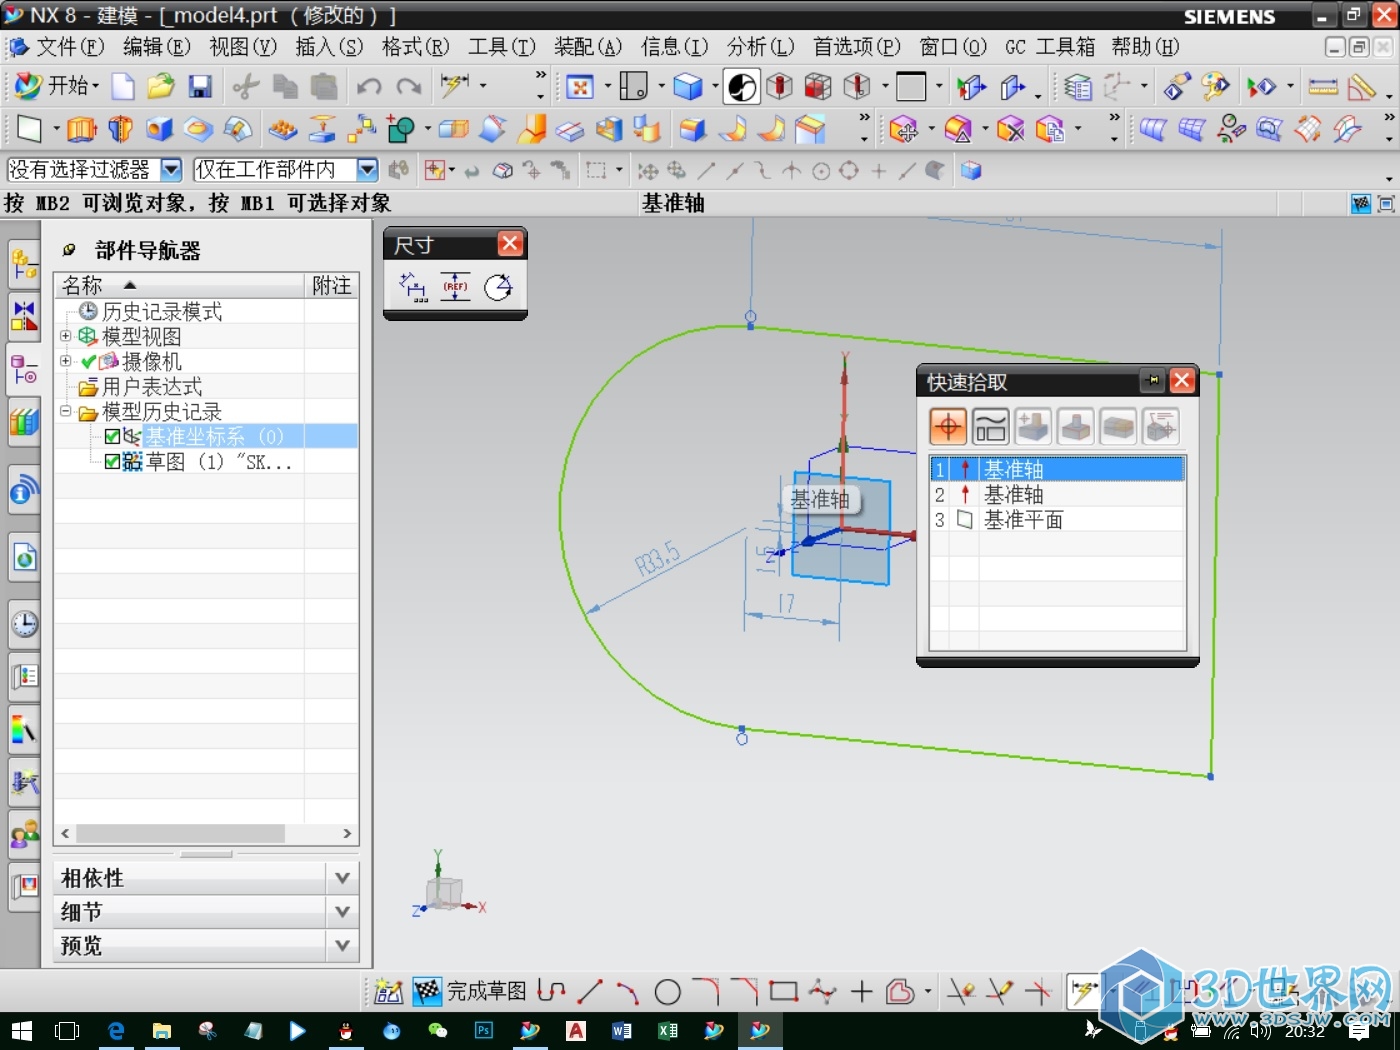Click the measure distance ruler icon

[x=1323, y=87]
